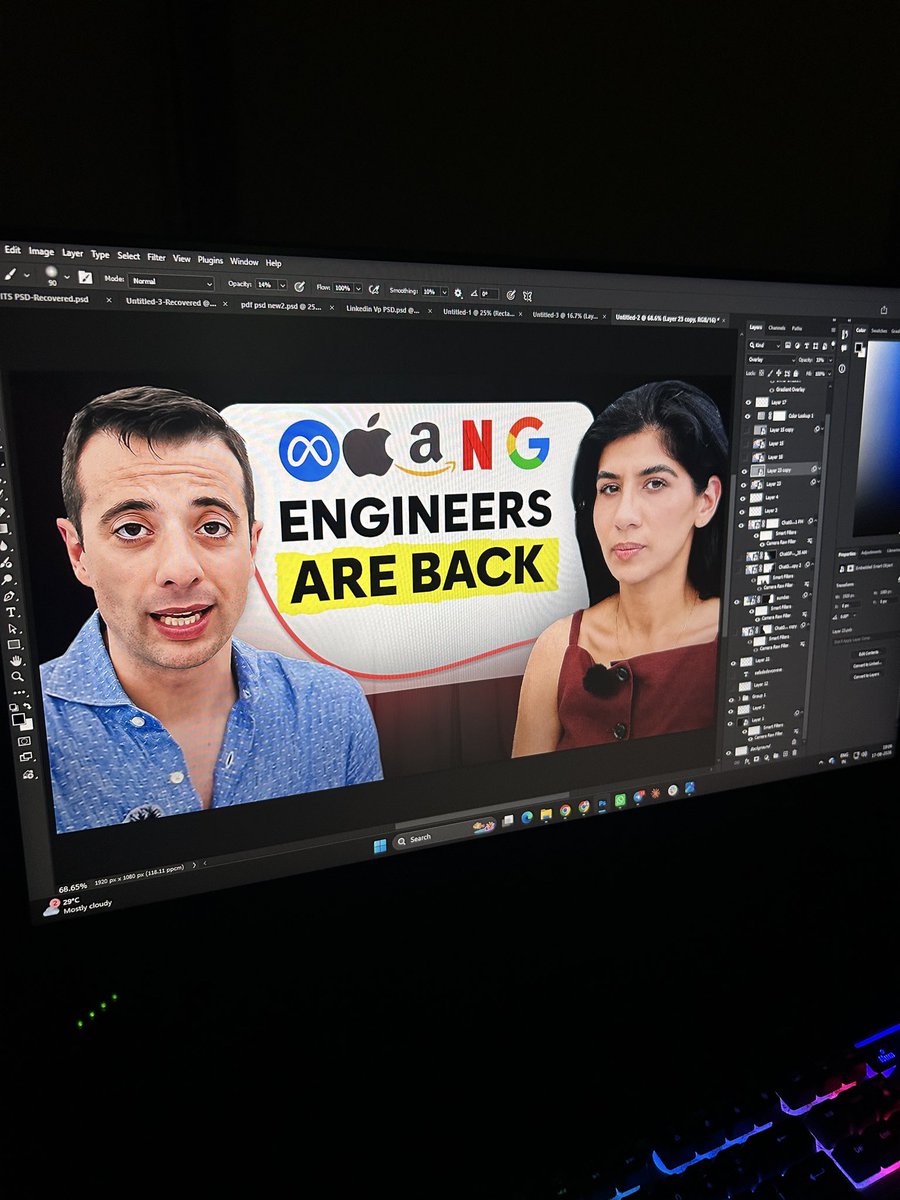Image resolution: width=900 pixels, height=1200 pixels.
Task: Toggle visibility of the sundas layer
Action: [x=737, y=602]
